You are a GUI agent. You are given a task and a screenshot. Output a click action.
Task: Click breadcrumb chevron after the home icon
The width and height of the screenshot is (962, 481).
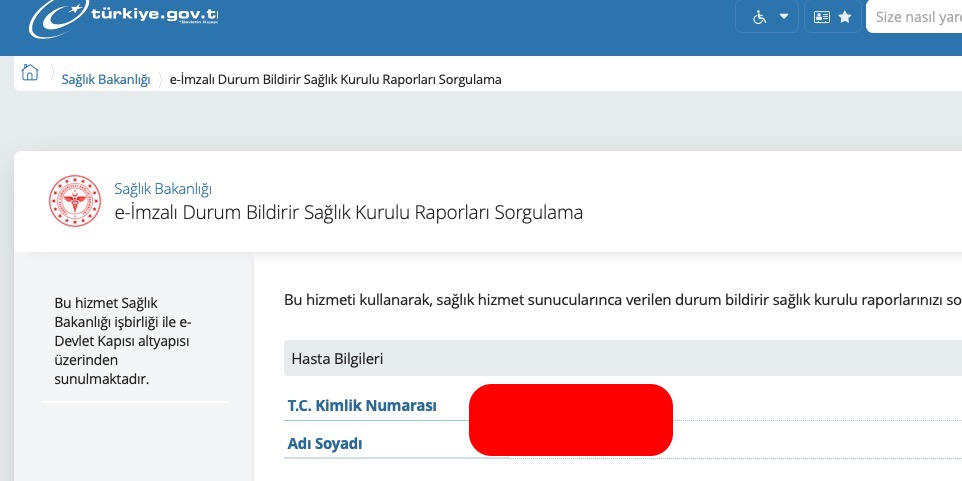point(52,80)
